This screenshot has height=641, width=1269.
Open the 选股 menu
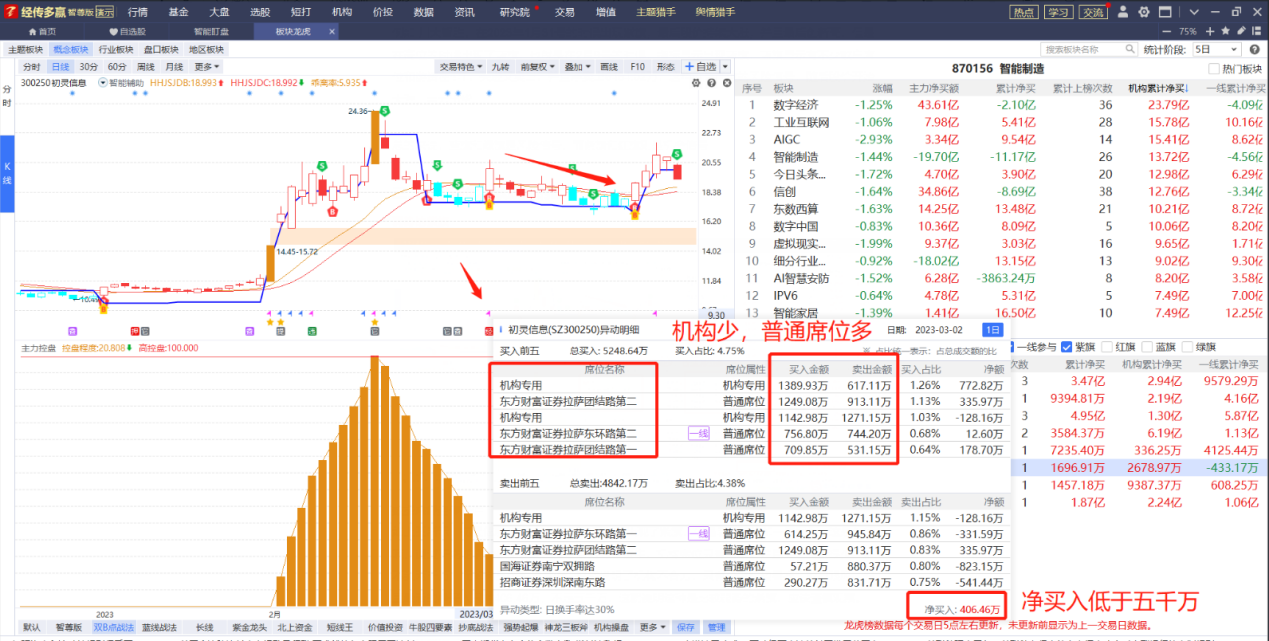260,12
